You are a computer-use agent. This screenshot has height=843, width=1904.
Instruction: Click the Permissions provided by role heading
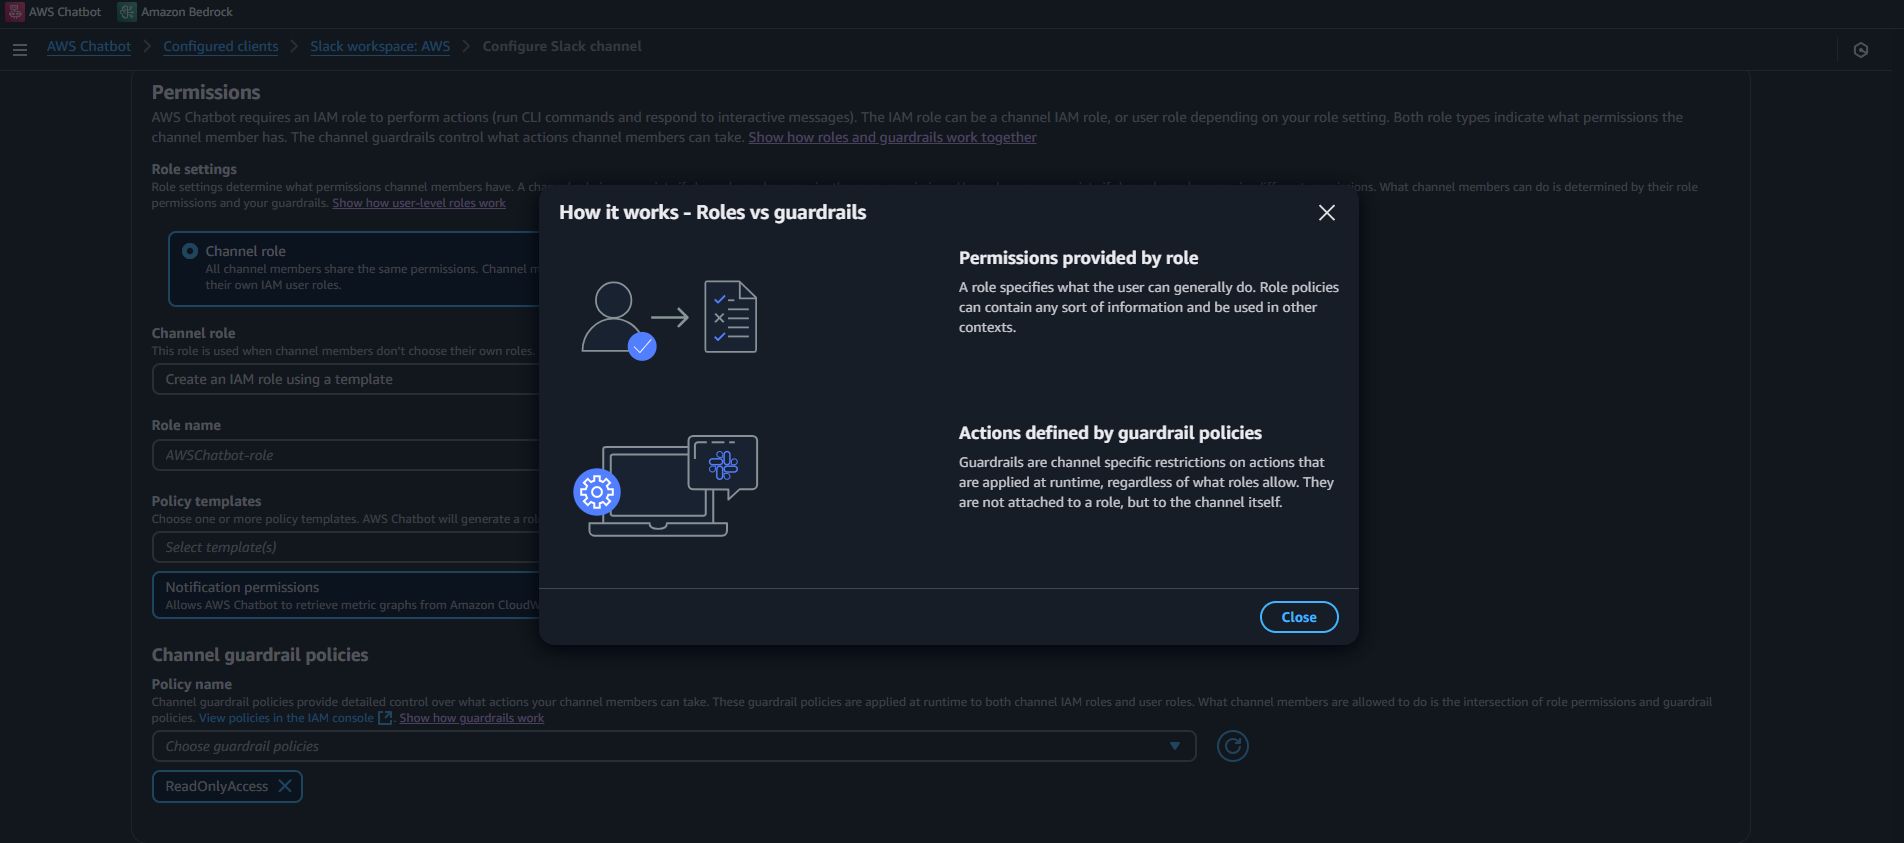[1078, 258]
